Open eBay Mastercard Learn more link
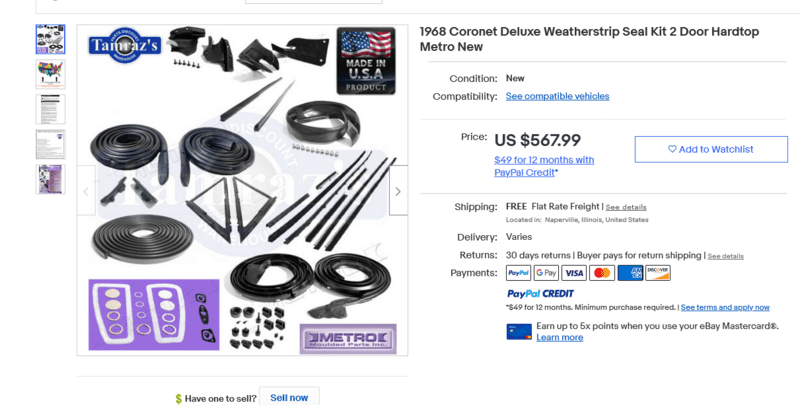This screenshot has width=800, height=405. 559,338
